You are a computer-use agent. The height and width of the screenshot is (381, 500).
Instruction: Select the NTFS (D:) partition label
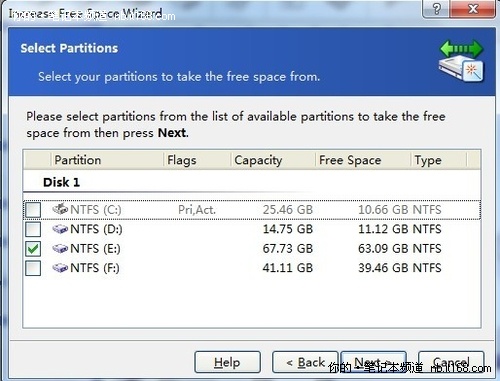(96, 229)
